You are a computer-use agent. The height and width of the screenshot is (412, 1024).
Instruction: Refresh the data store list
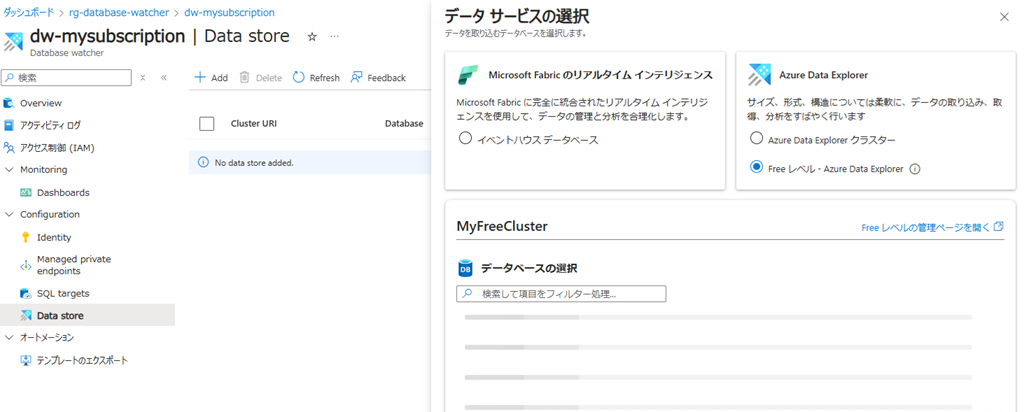tap(316, 78)
